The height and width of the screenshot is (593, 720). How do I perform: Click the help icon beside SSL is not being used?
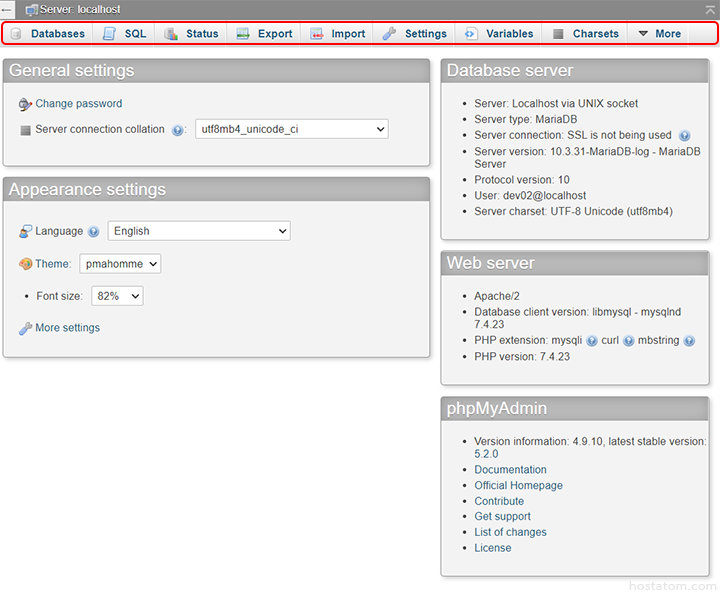click(684, 136)
